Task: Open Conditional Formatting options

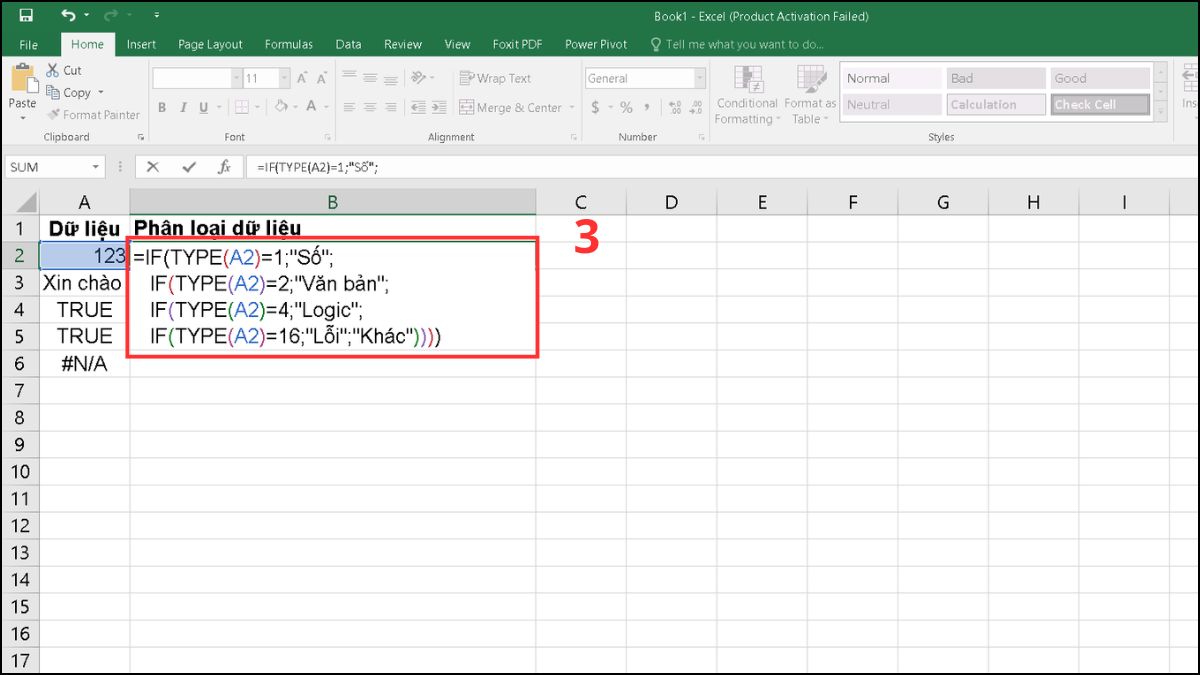Action: click(x=746, y=95)
